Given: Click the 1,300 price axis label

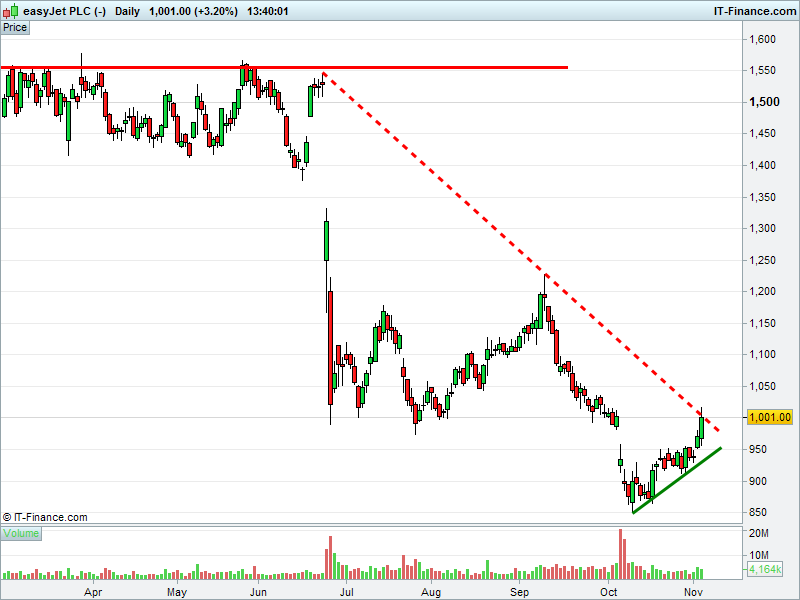Looking at the screenshot, I should pos(762,229).
